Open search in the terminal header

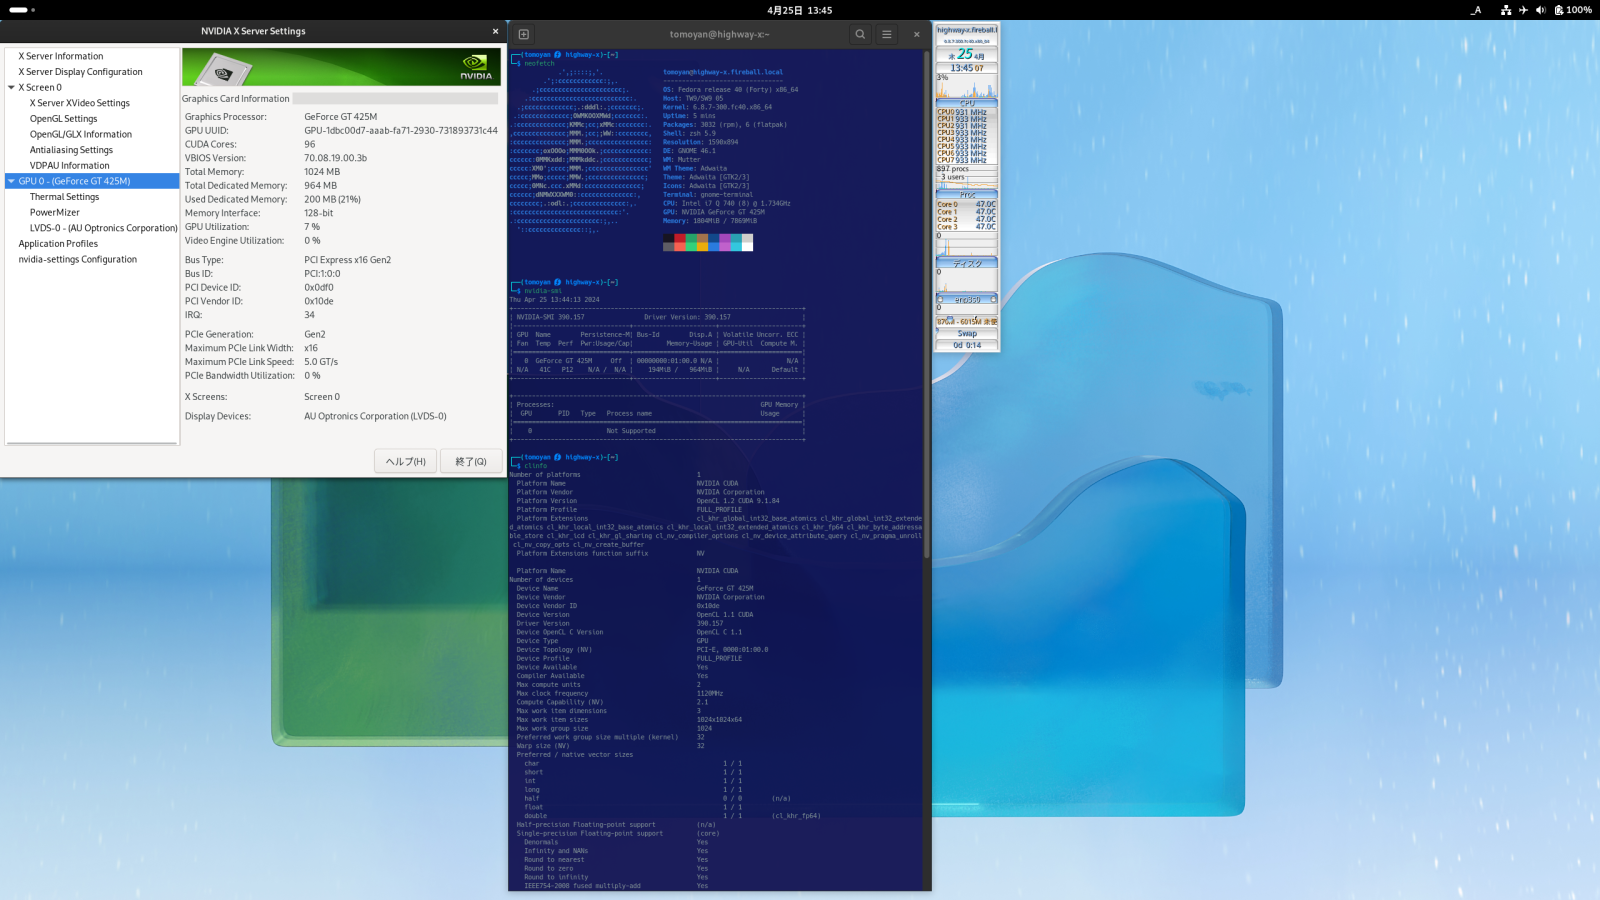coord(860,34)
